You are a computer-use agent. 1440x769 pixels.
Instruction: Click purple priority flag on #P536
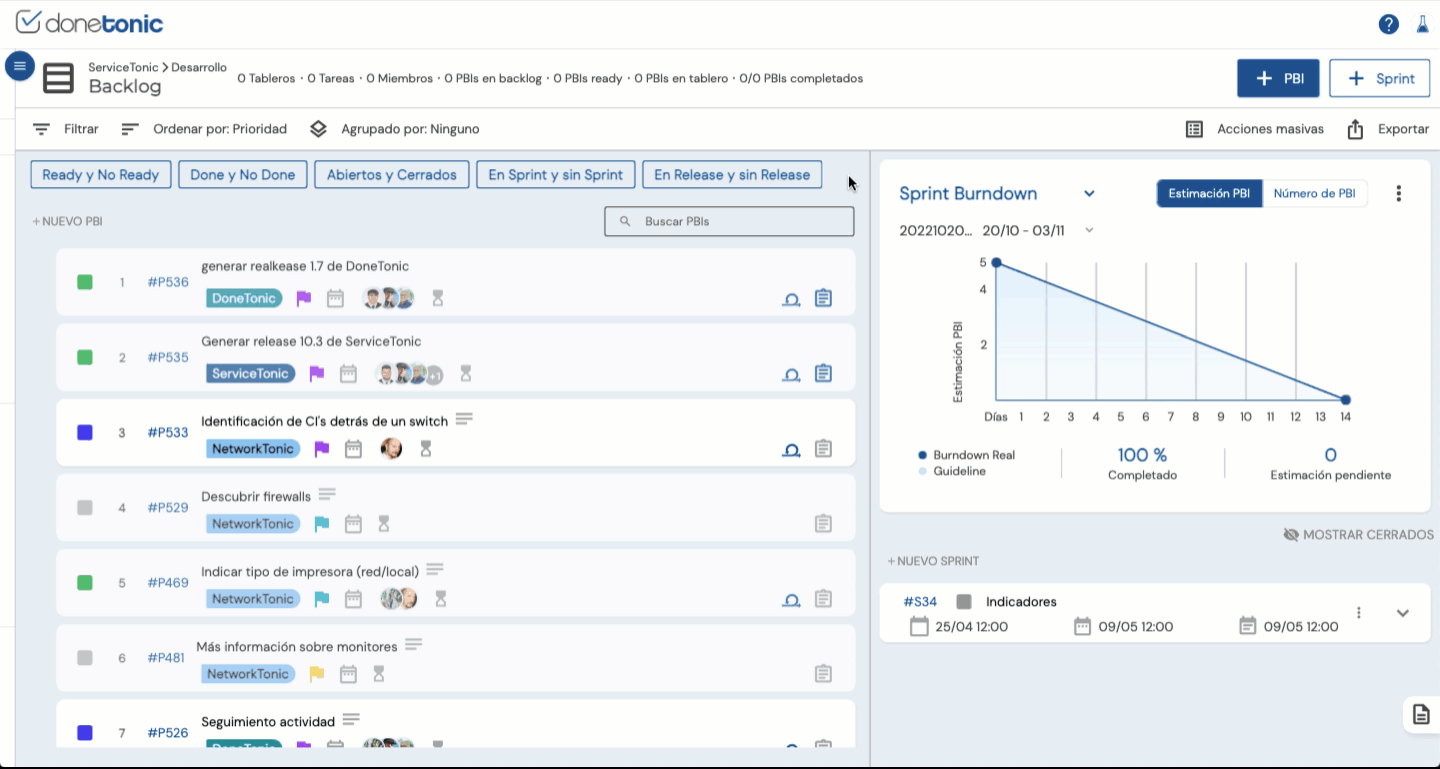click(304, 298)
